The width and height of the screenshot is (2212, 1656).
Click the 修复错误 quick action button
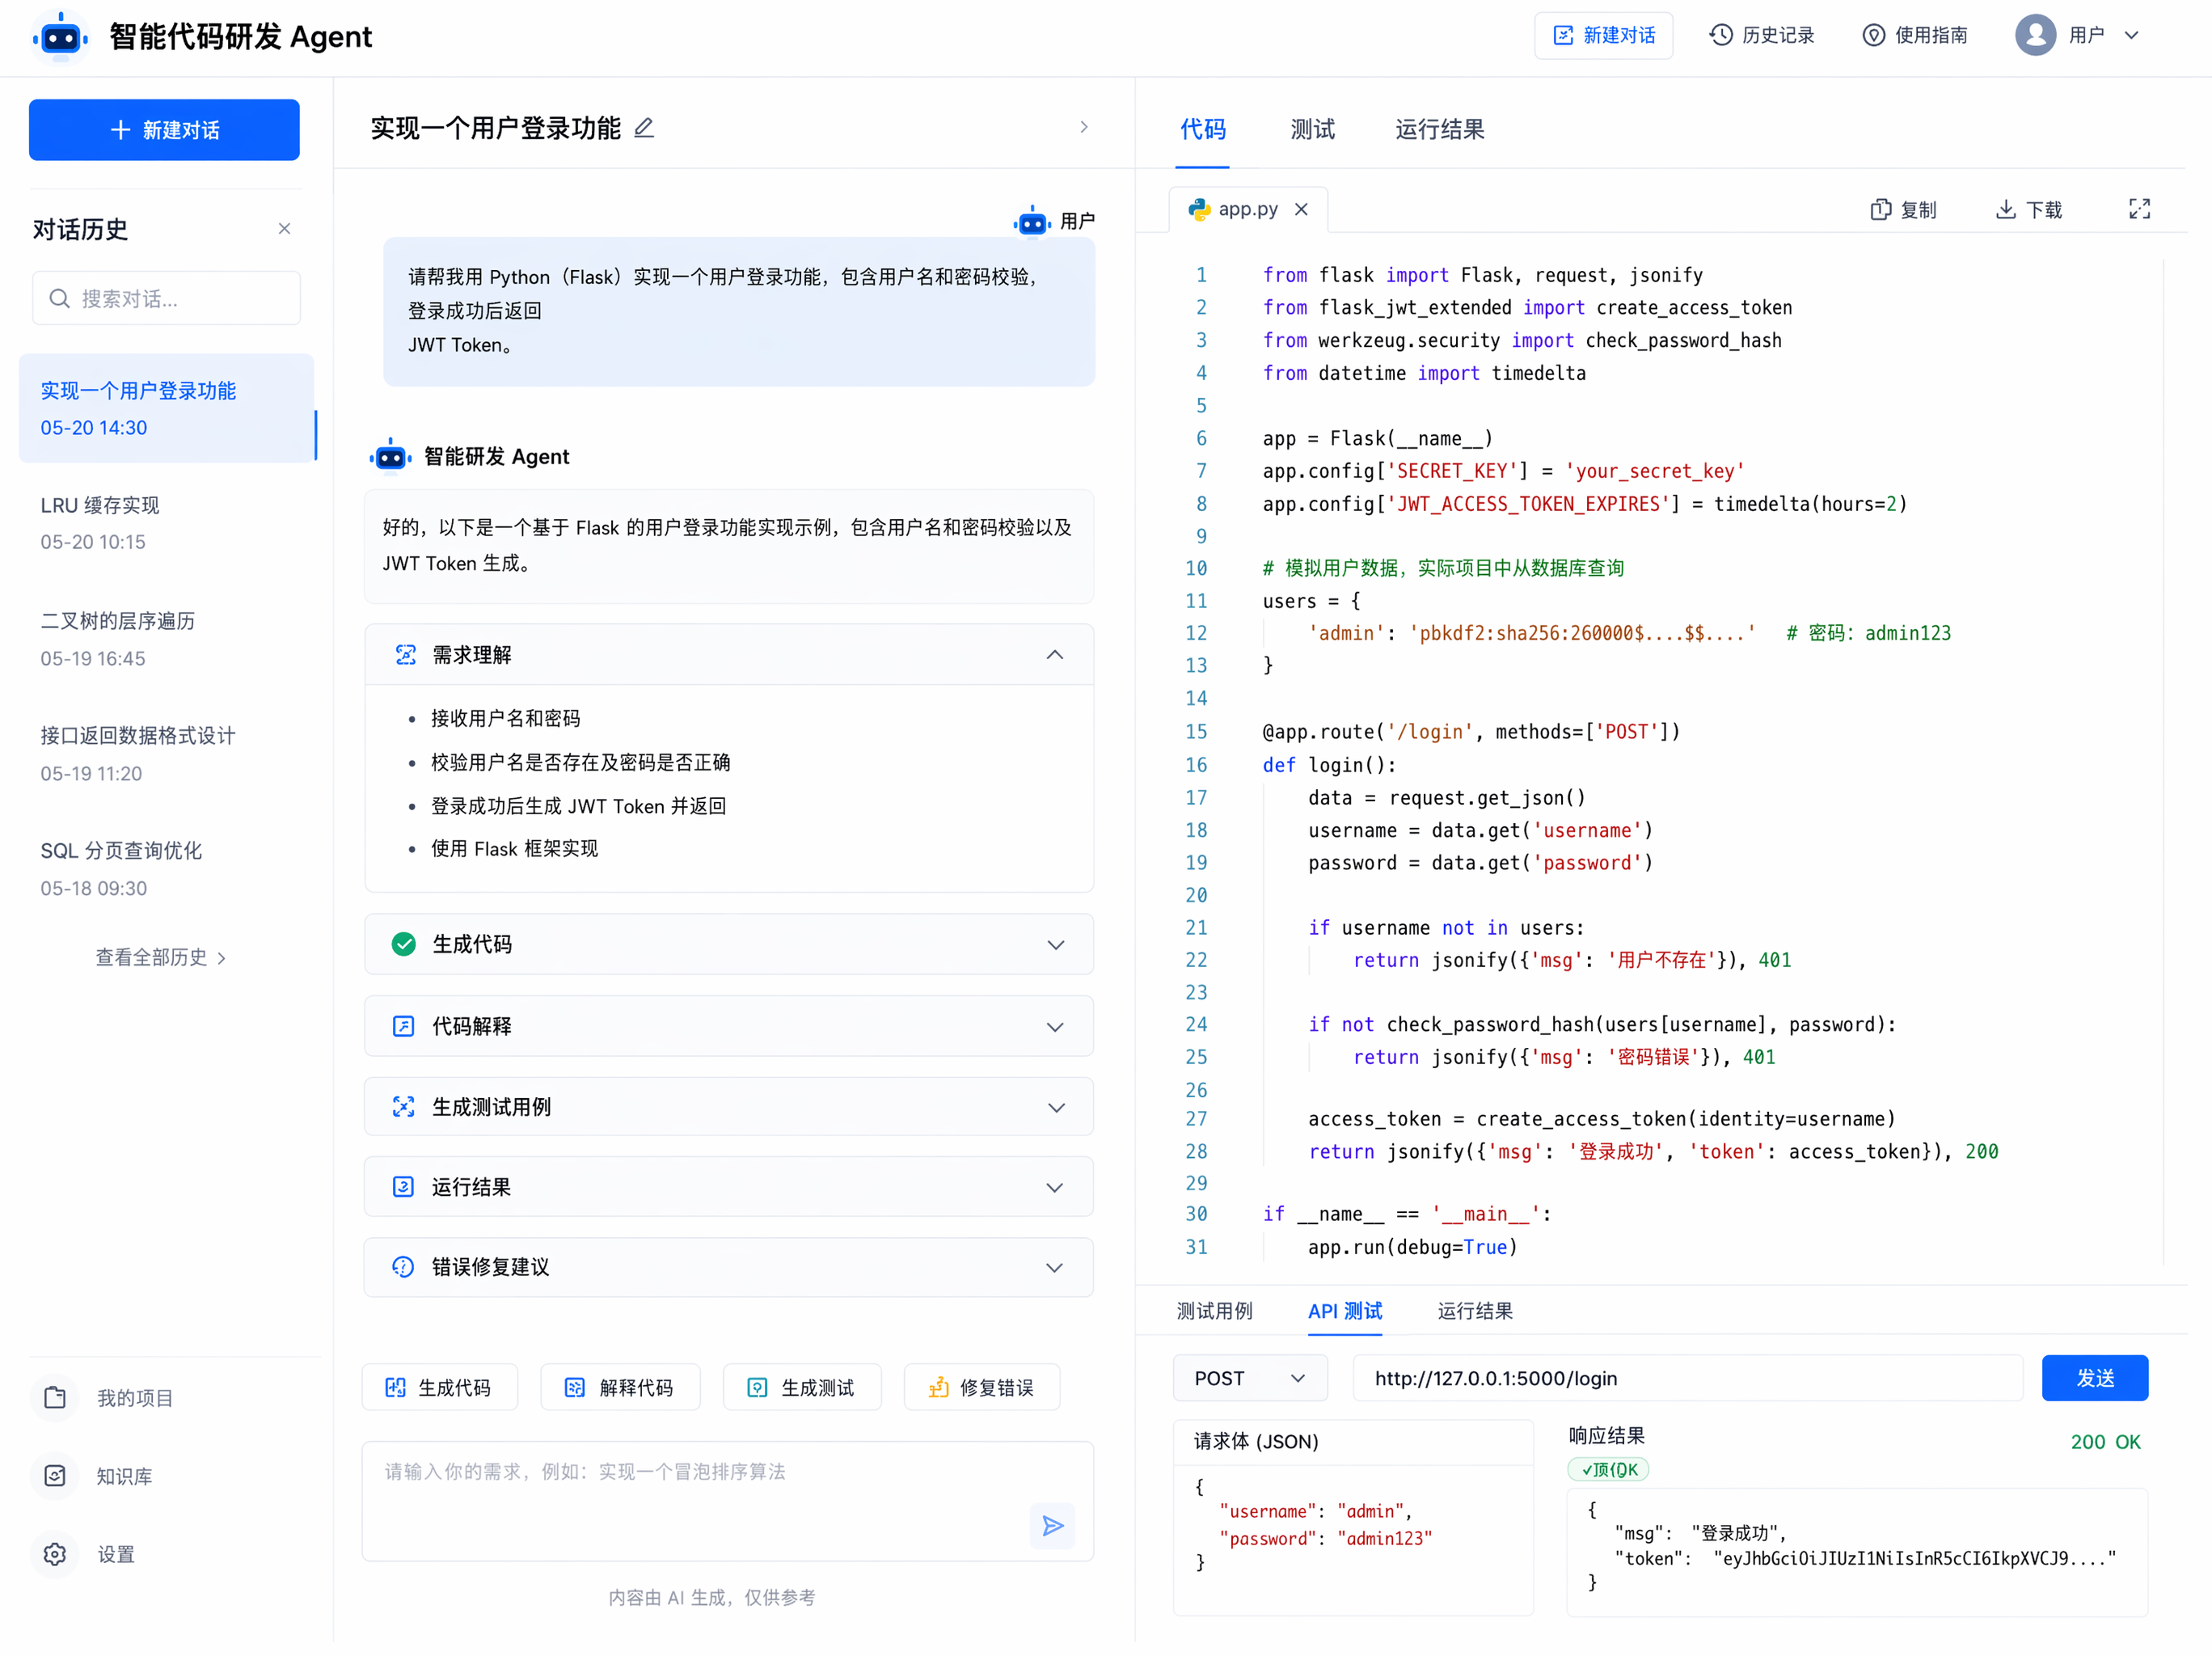(982, 1386)
